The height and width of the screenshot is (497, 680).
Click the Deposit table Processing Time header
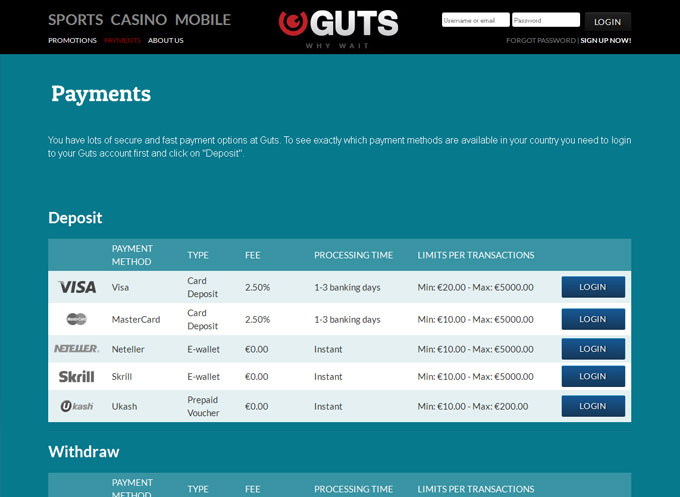[x=353, y=255]
